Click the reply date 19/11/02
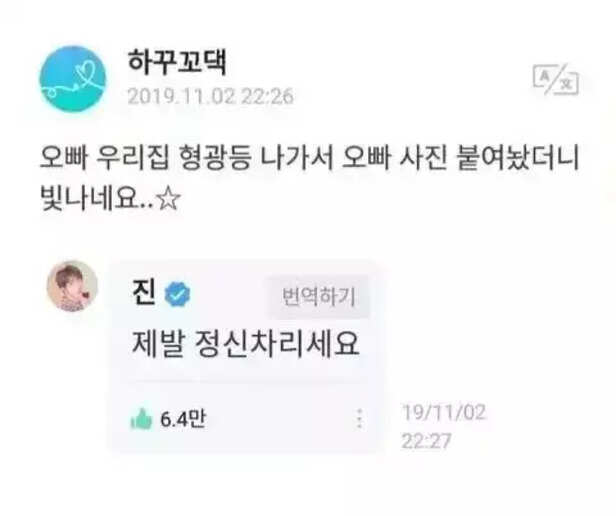 (x=444, y=412)
